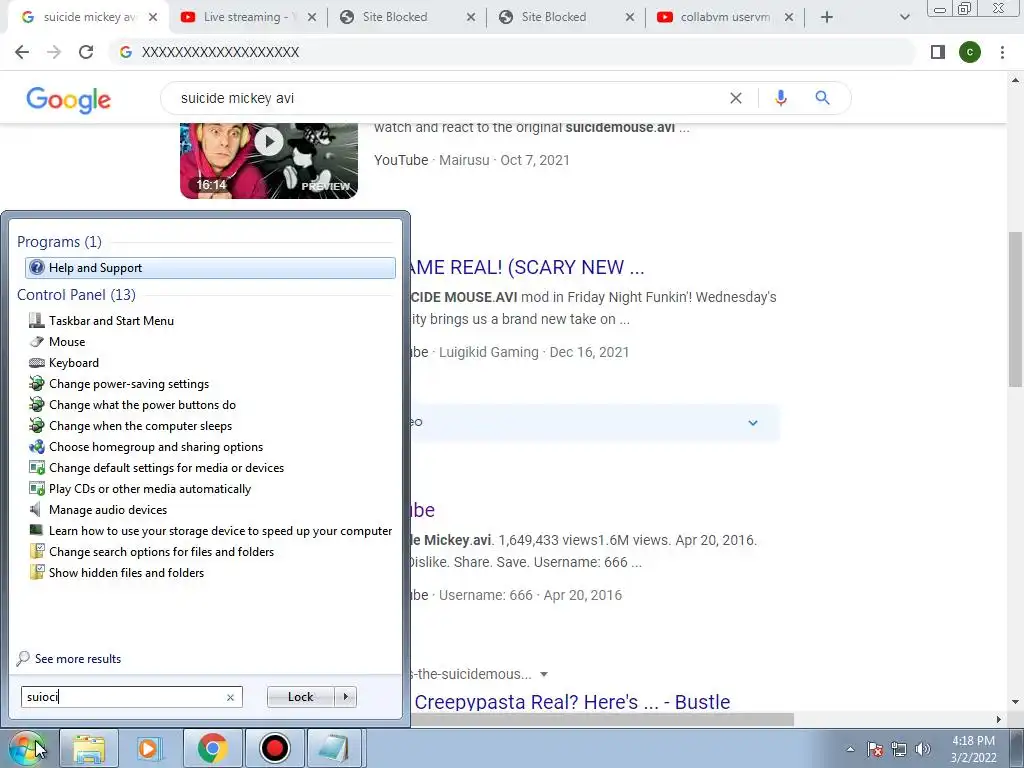Image resolution: width=1024 pixels, height=768 pixels.
Task: Click the Windows Start orb
Action: [x=28, y=748]
